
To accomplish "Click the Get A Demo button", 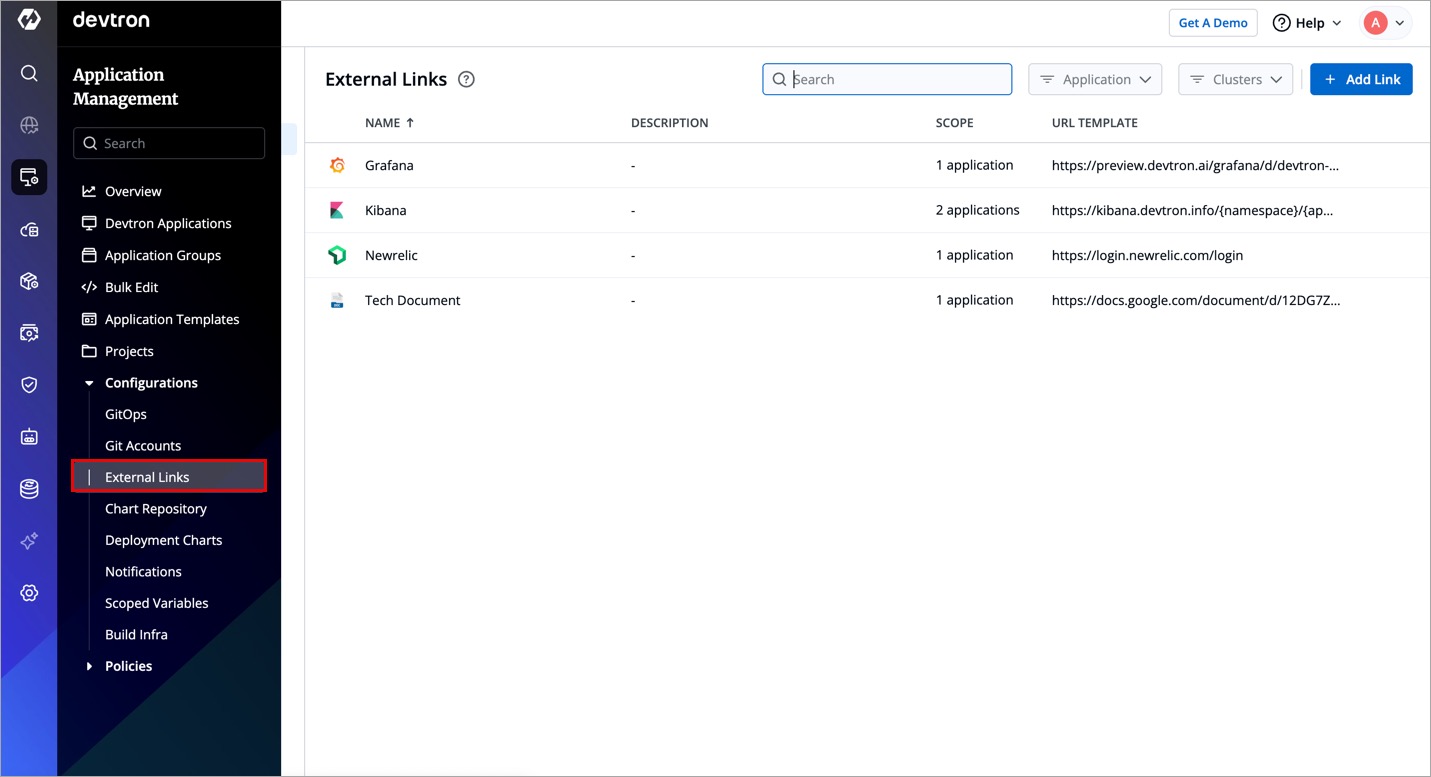I will click(x=1212, y=23).
